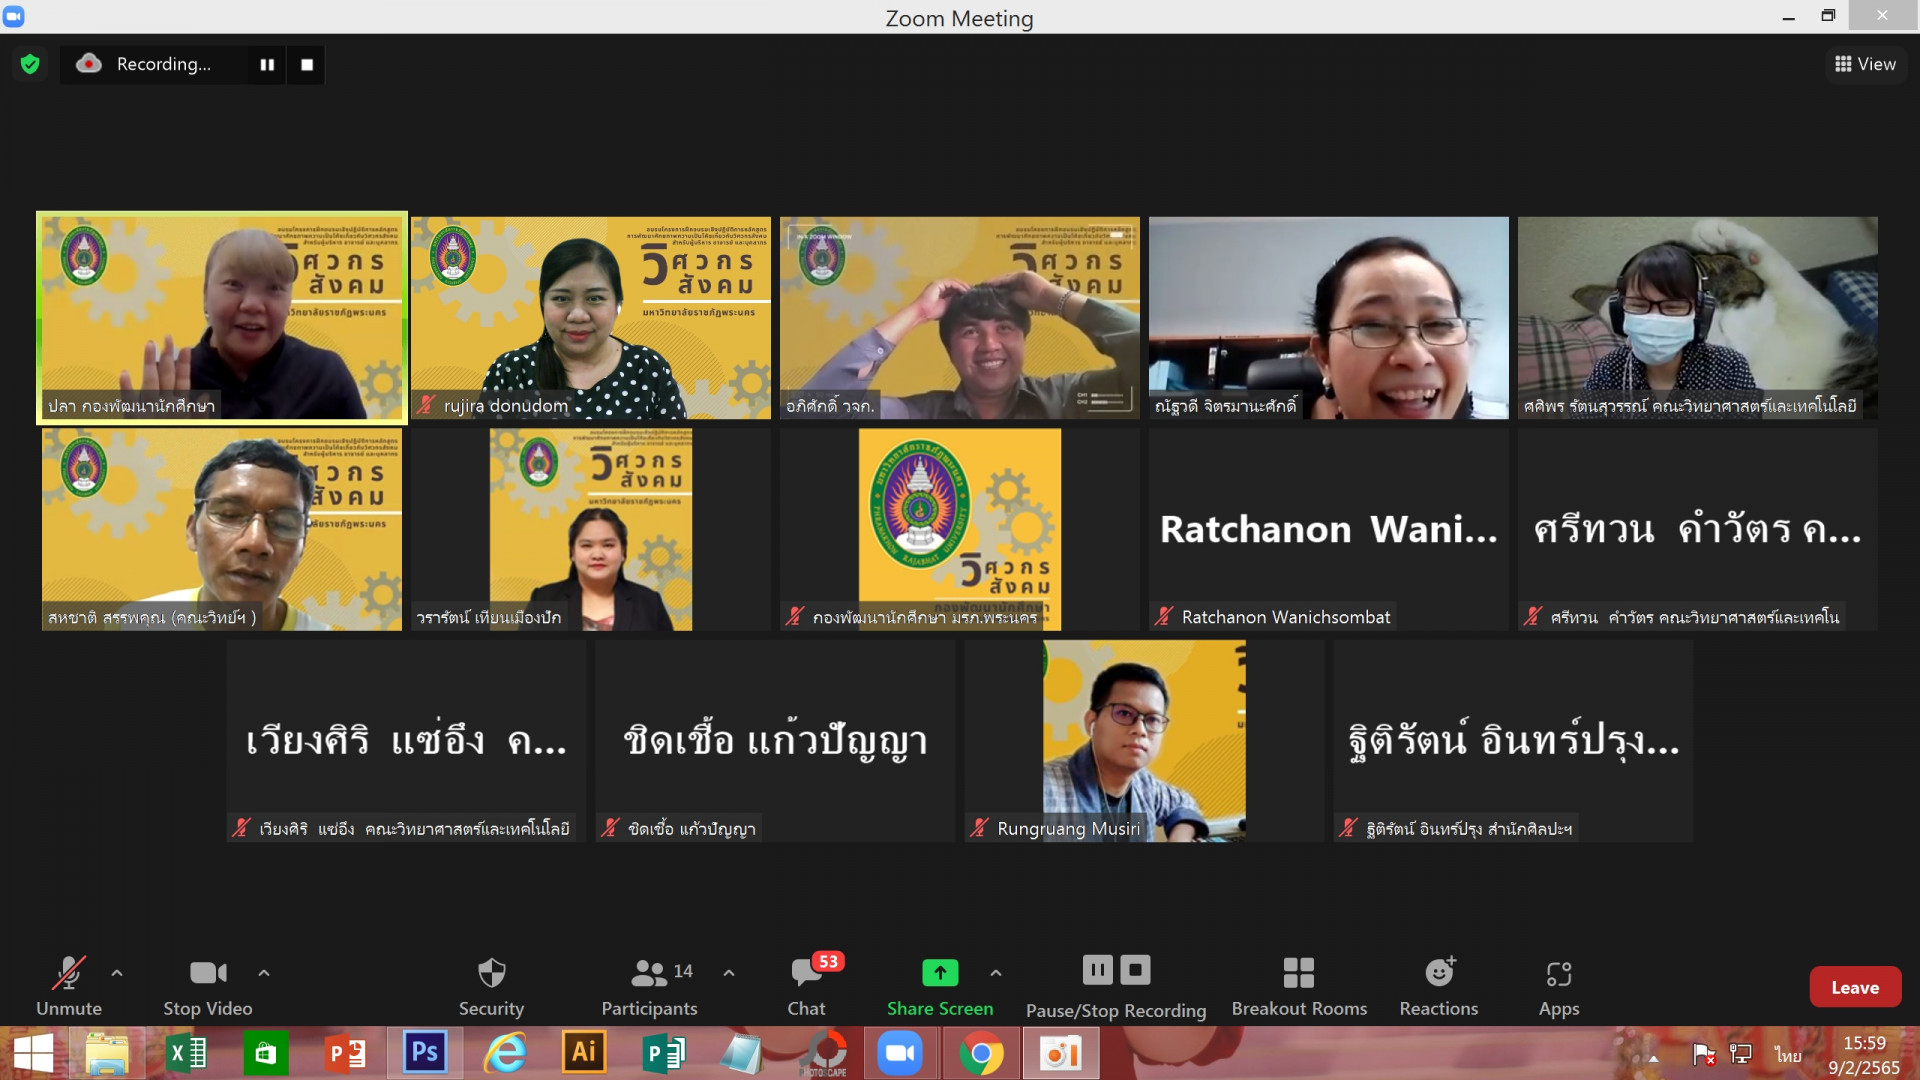This screenshot has height=1080, width=1920.
Task: Click the green encryption shield icon
Action: [30, 64]
